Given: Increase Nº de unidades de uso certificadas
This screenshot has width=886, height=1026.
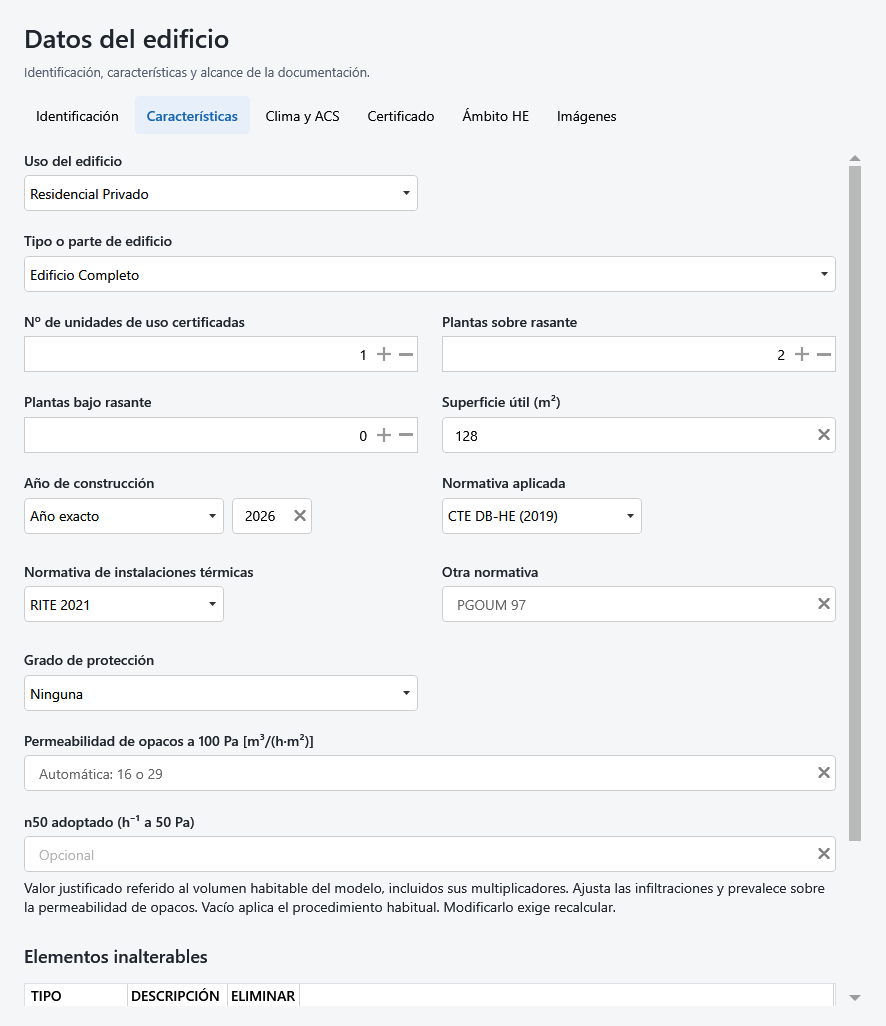Looking at the screenshot, I should [384, 355].
